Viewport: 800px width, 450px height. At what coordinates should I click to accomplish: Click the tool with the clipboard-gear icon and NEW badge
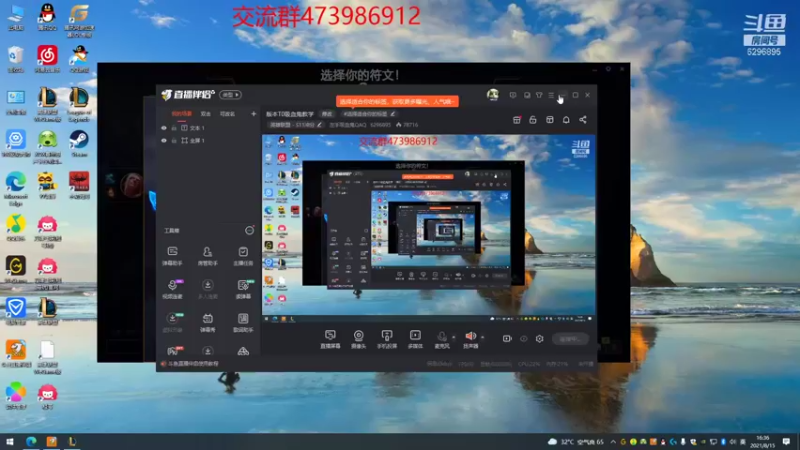click(x=243, y=289)
